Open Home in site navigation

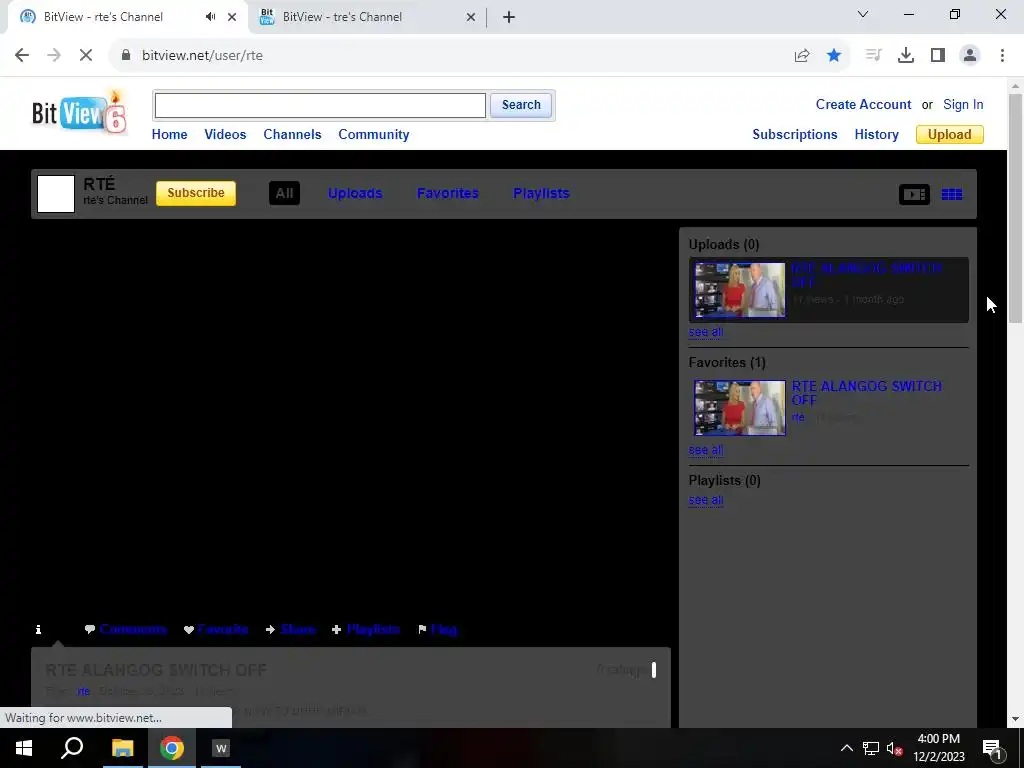170,135
